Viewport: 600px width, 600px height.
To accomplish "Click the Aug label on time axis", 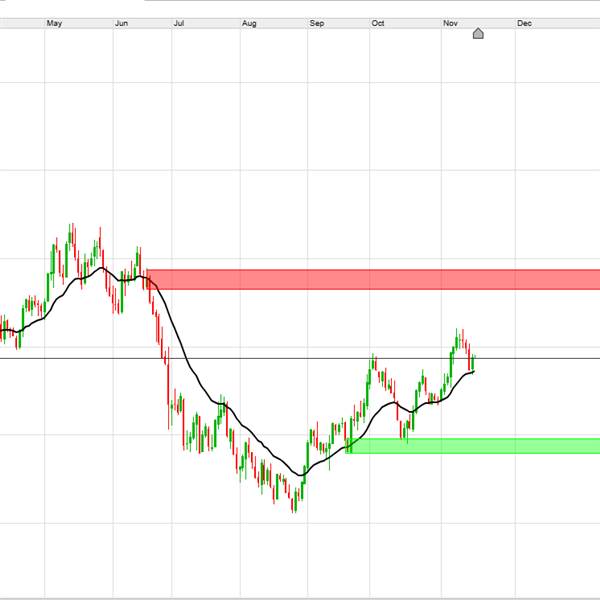I will (x=249, y=23).
